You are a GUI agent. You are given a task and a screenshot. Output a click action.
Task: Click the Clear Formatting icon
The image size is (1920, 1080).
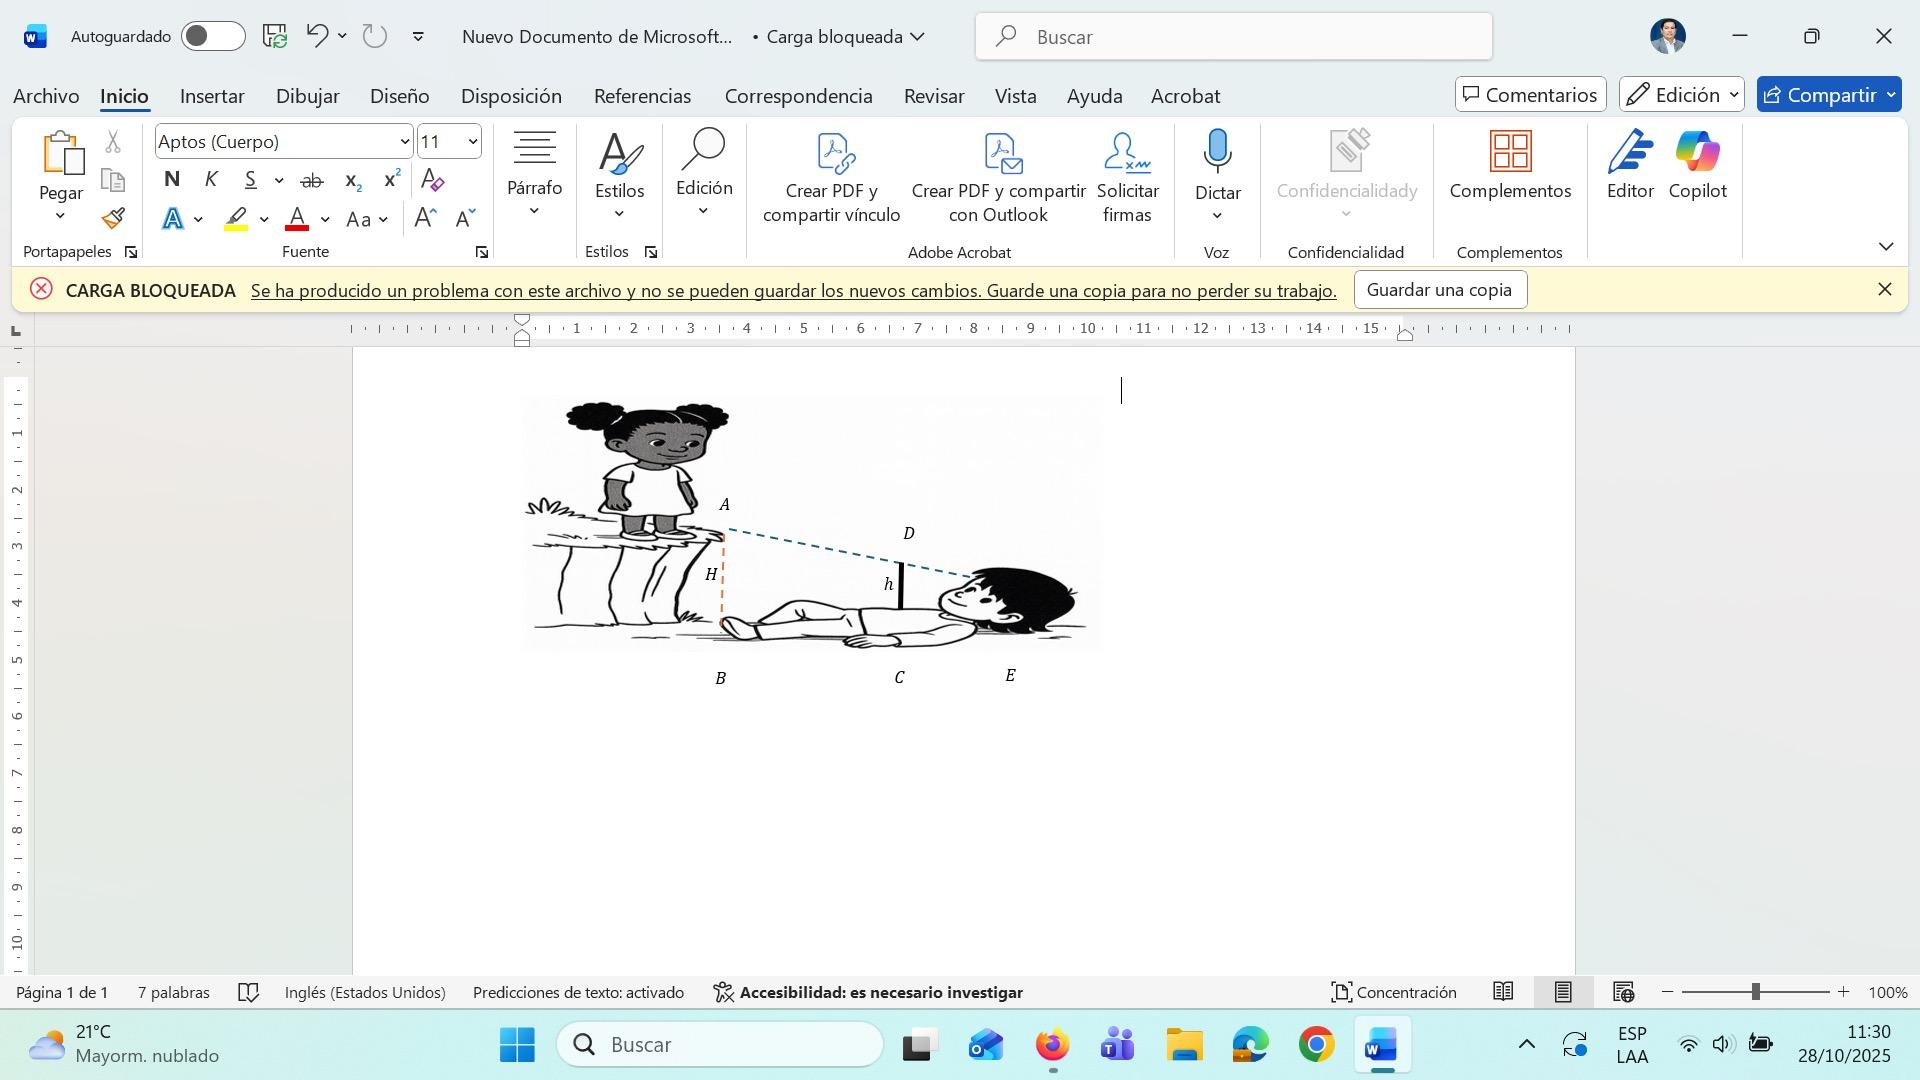[x=432, y=181]
